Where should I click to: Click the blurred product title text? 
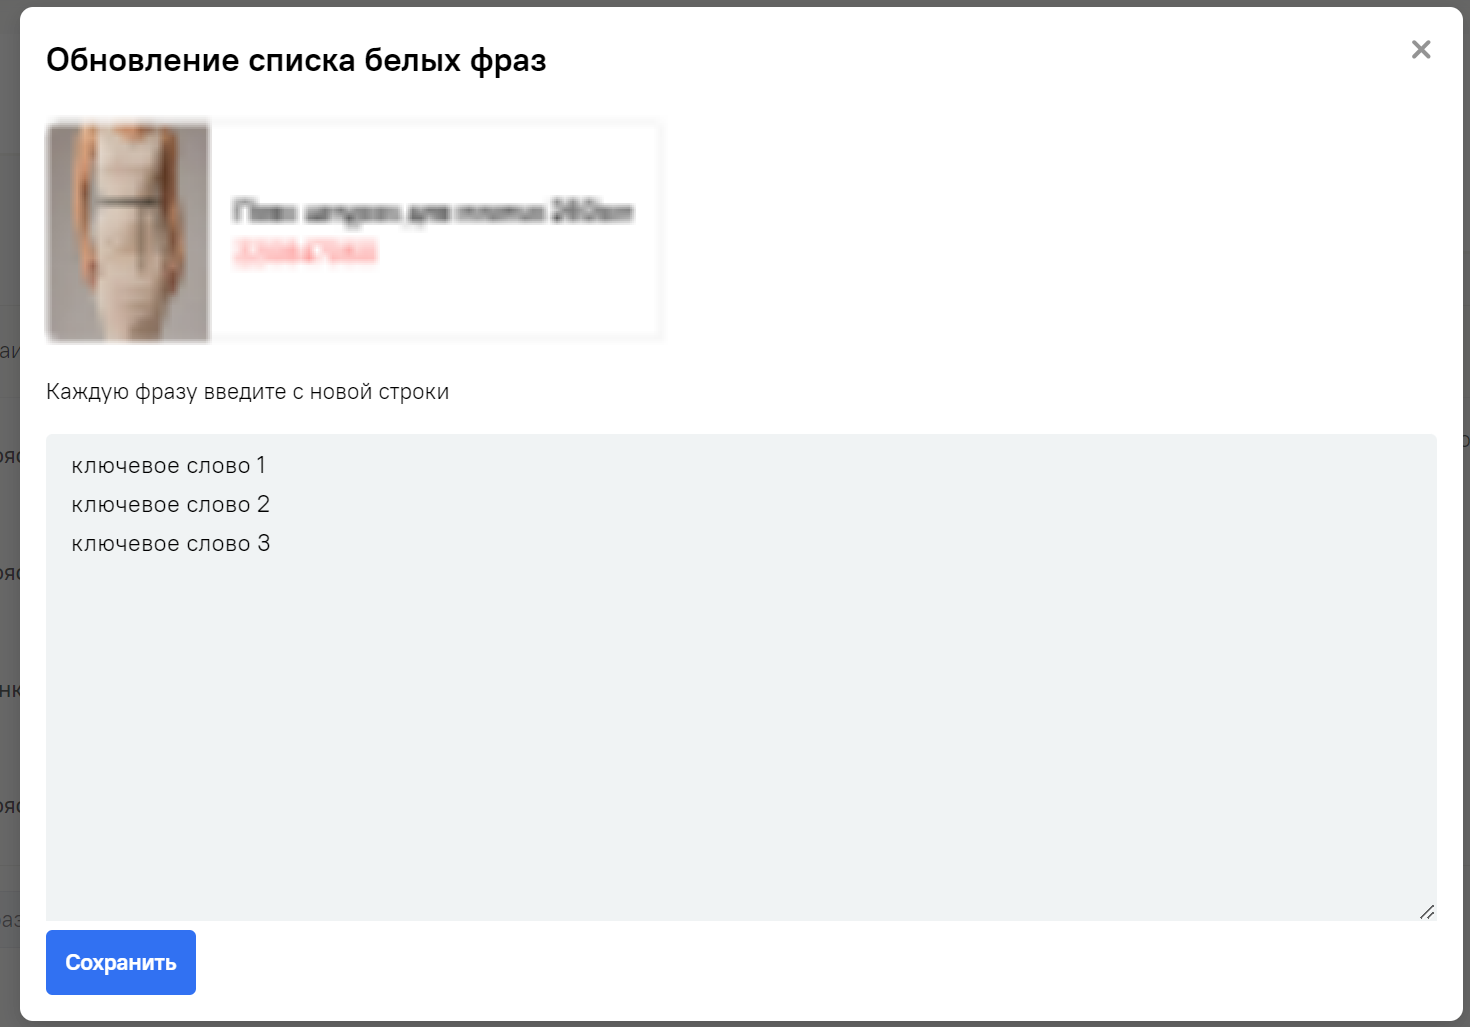tap(432, 212)
